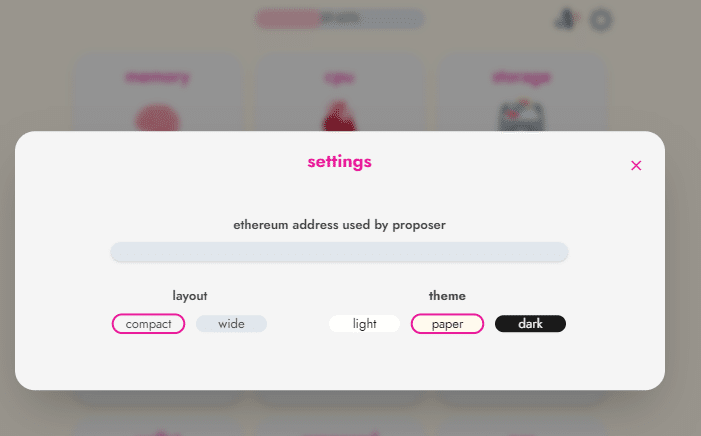Click the storage card icon

point(521,117)
